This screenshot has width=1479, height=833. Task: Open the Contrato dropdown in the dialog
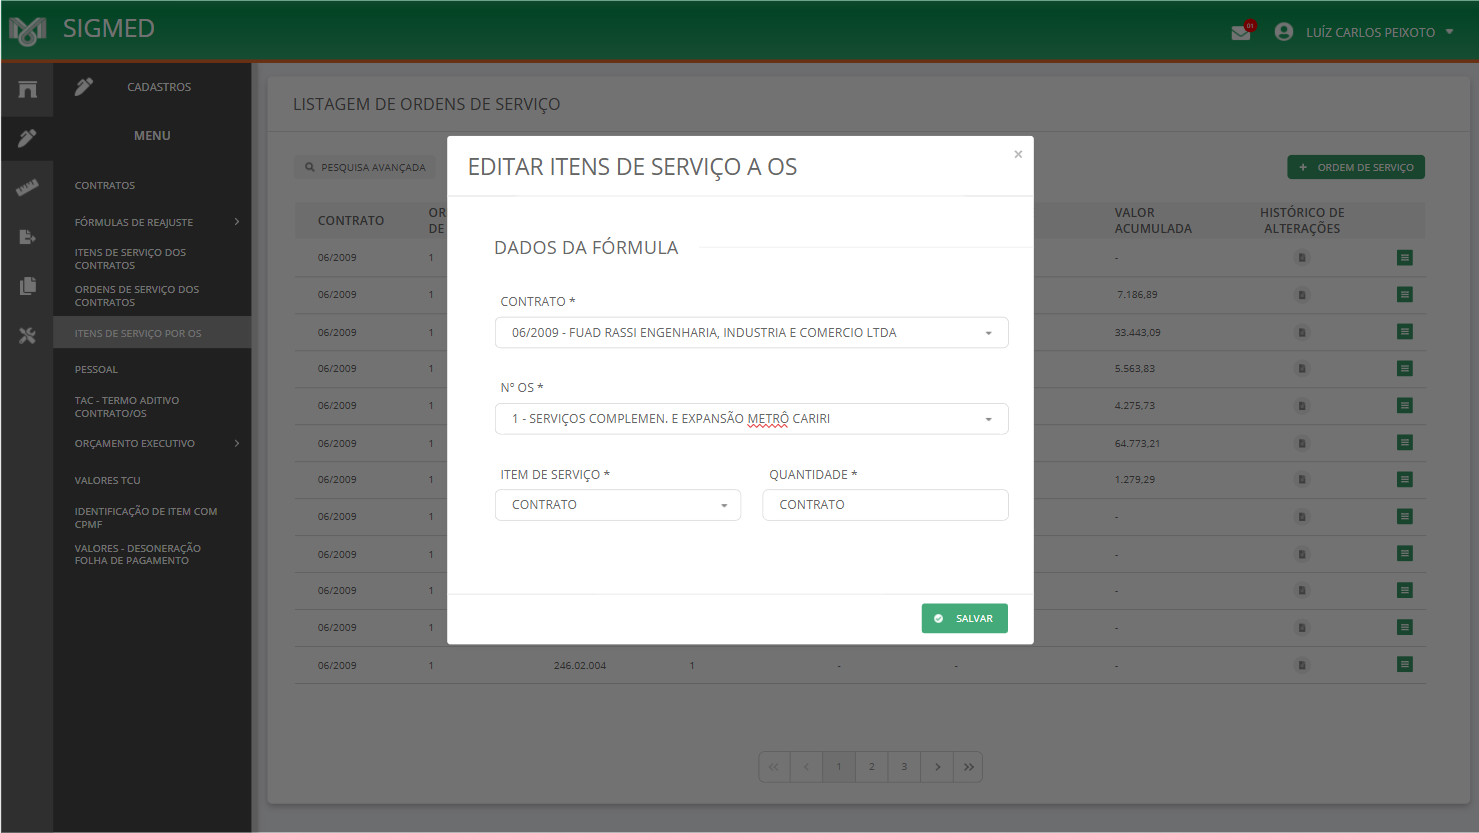752,333
